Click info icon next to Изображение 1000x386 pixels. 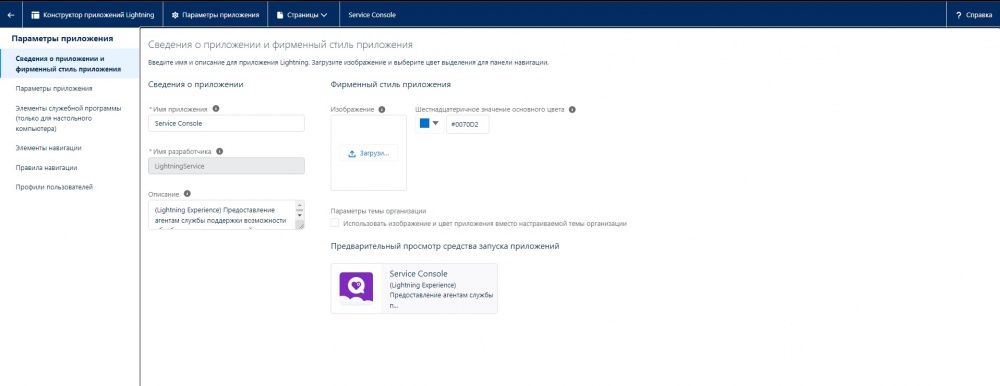381,110
